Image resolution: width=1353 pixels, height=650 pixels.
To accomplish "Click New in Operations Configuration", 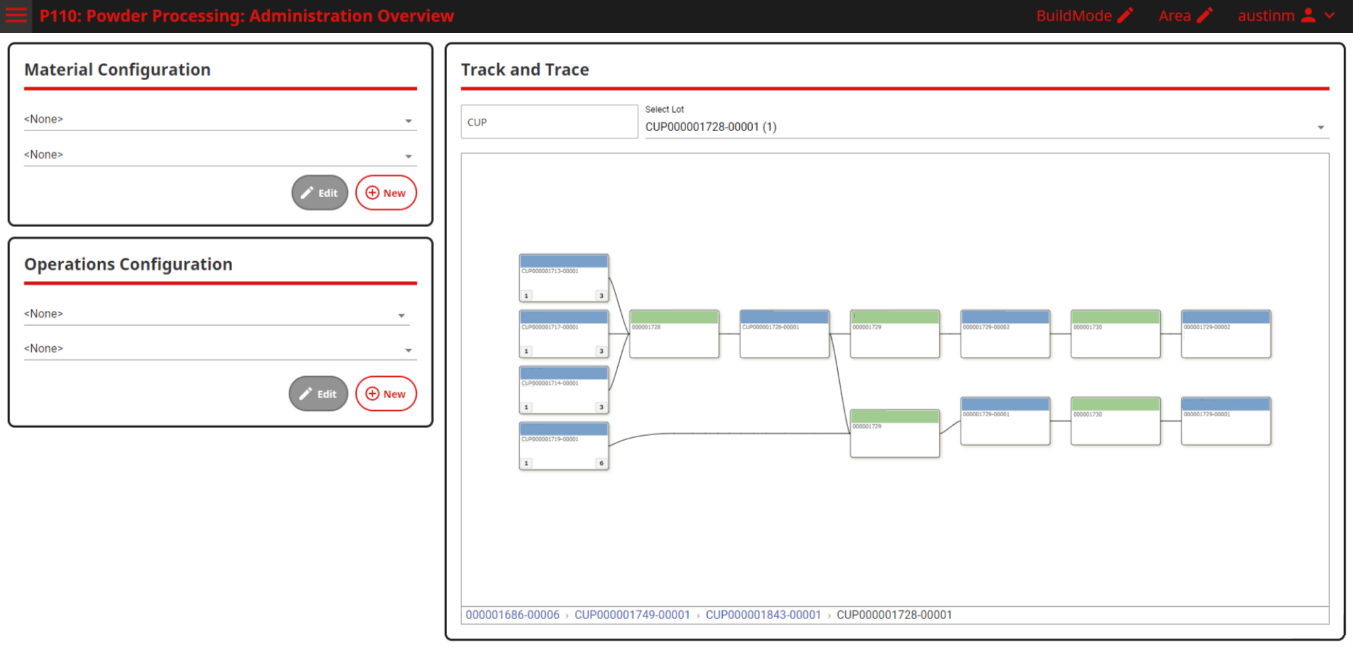I will click(386, 394).
